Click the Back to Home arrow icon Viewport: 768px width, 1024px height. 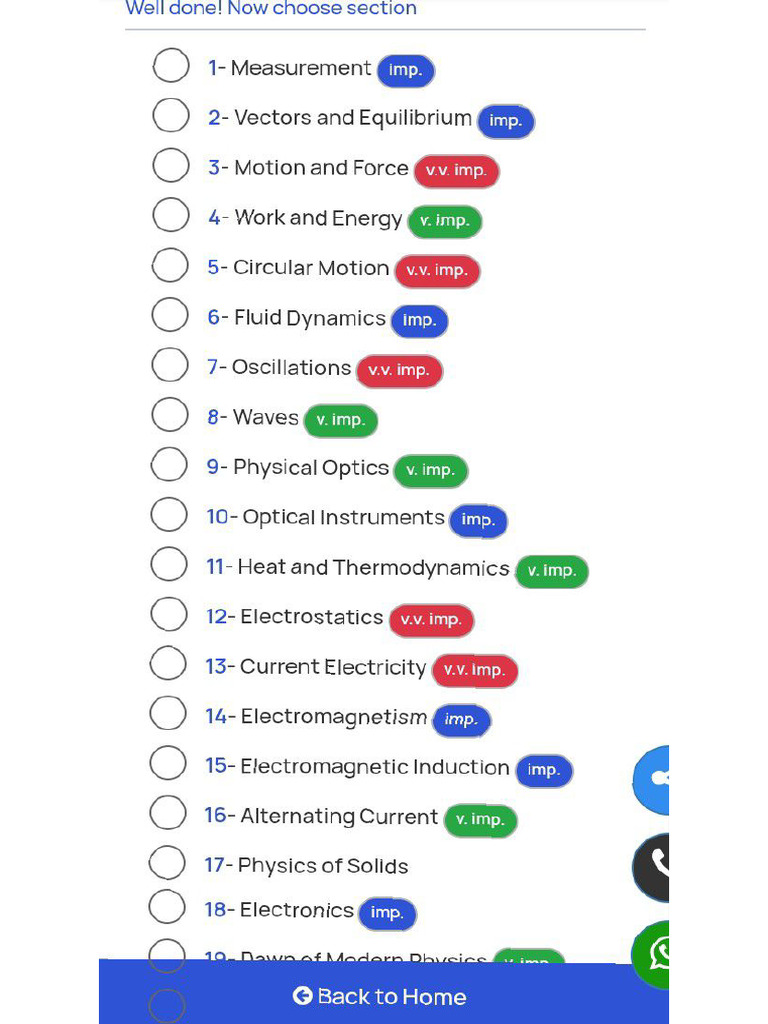pos(302,996)
